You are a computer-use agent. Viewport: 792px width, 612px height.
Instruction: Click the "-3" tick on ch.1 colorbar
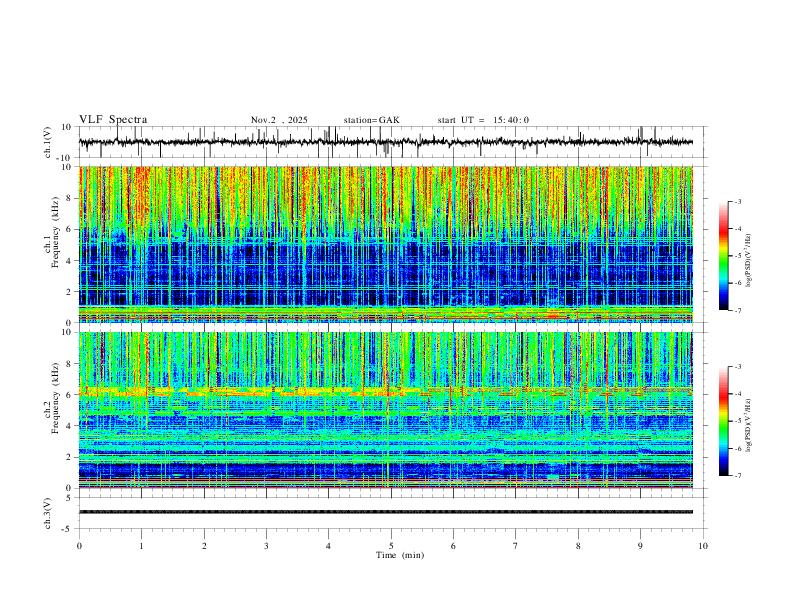pyautogui.click(x=738, y=201)
